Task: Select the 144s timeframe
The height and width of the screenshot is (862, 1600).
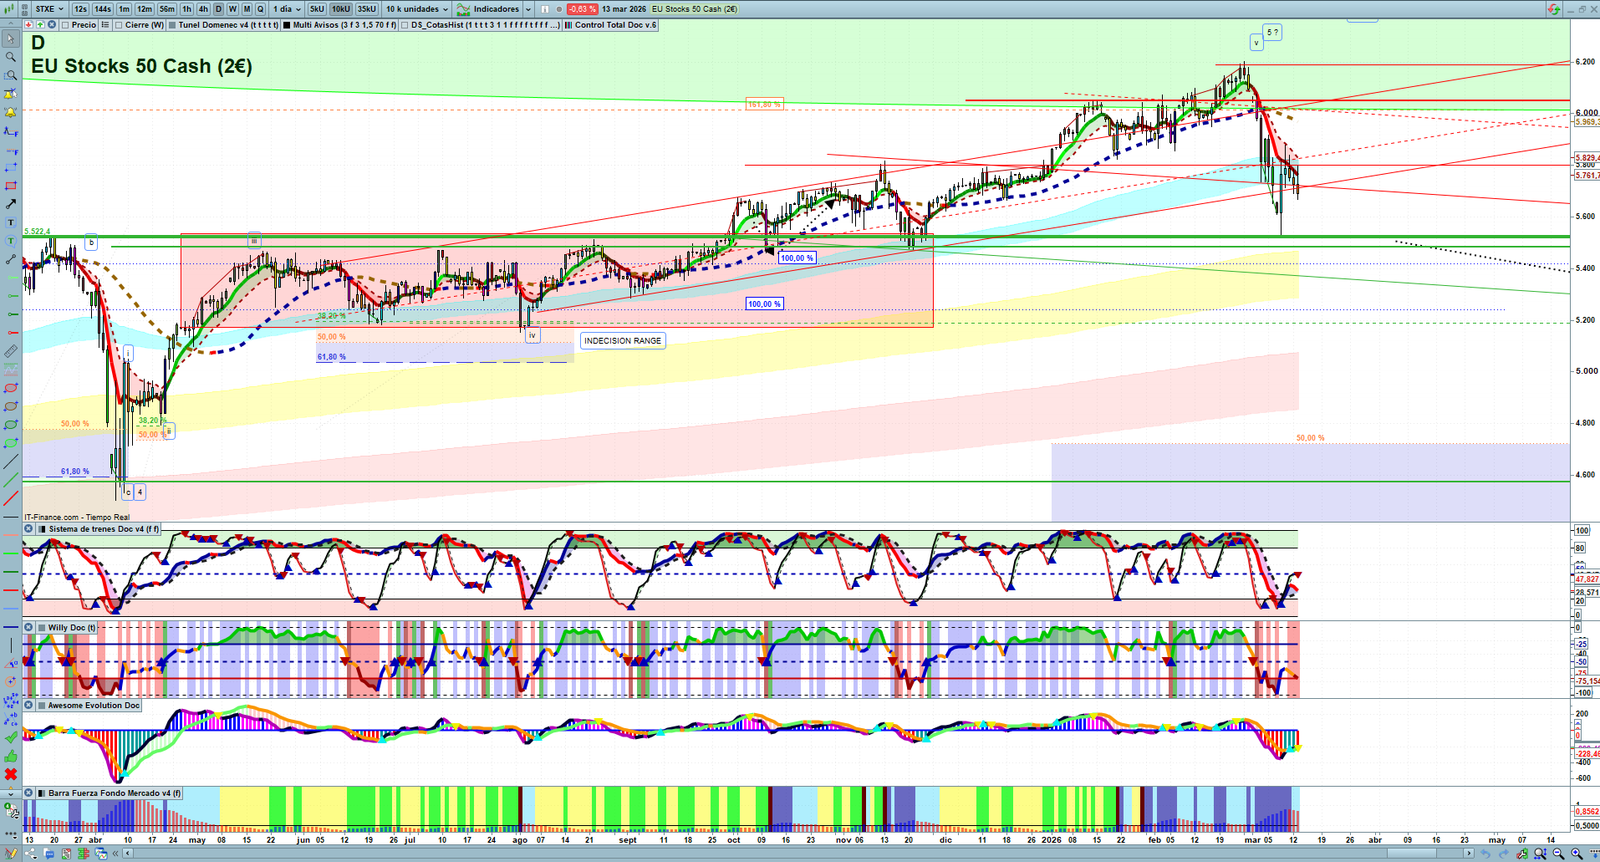Action: click(x=103, y=9)
